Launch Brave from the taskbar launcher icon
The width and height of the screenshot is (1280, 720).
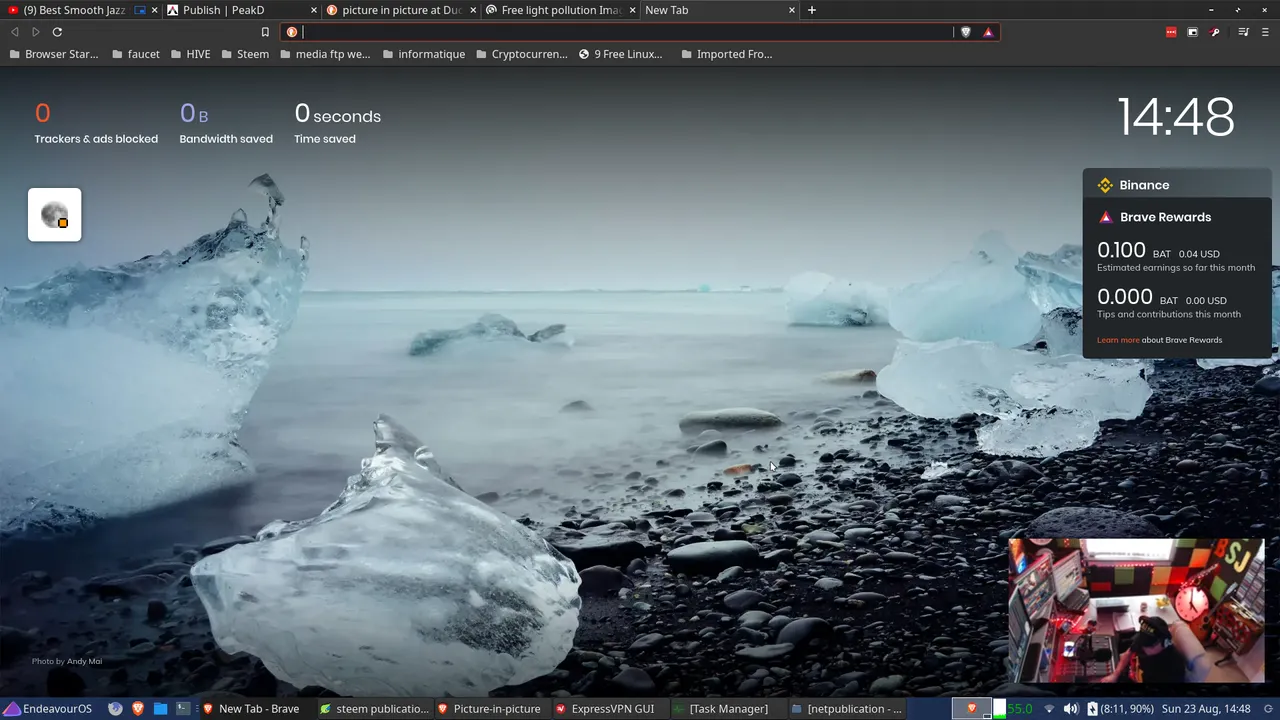(x=138, y=709)
